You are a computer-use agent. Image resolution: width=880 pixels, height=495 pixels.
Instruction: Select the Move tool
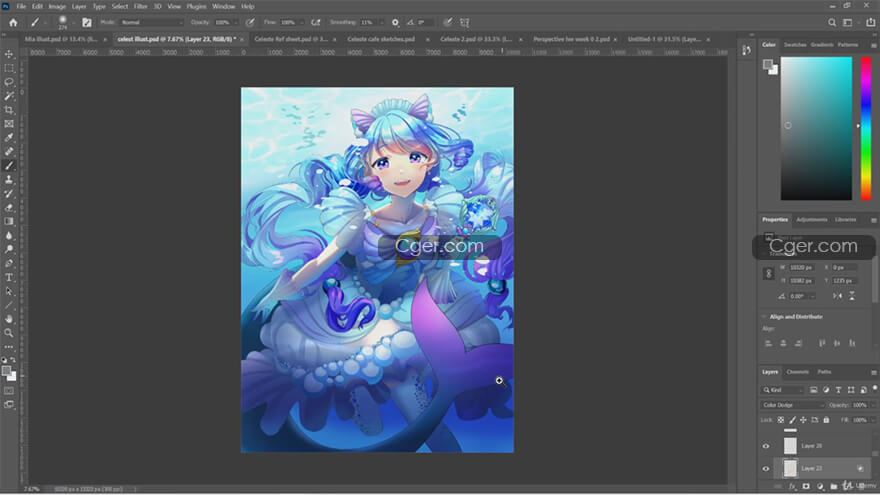coord(9,54)
